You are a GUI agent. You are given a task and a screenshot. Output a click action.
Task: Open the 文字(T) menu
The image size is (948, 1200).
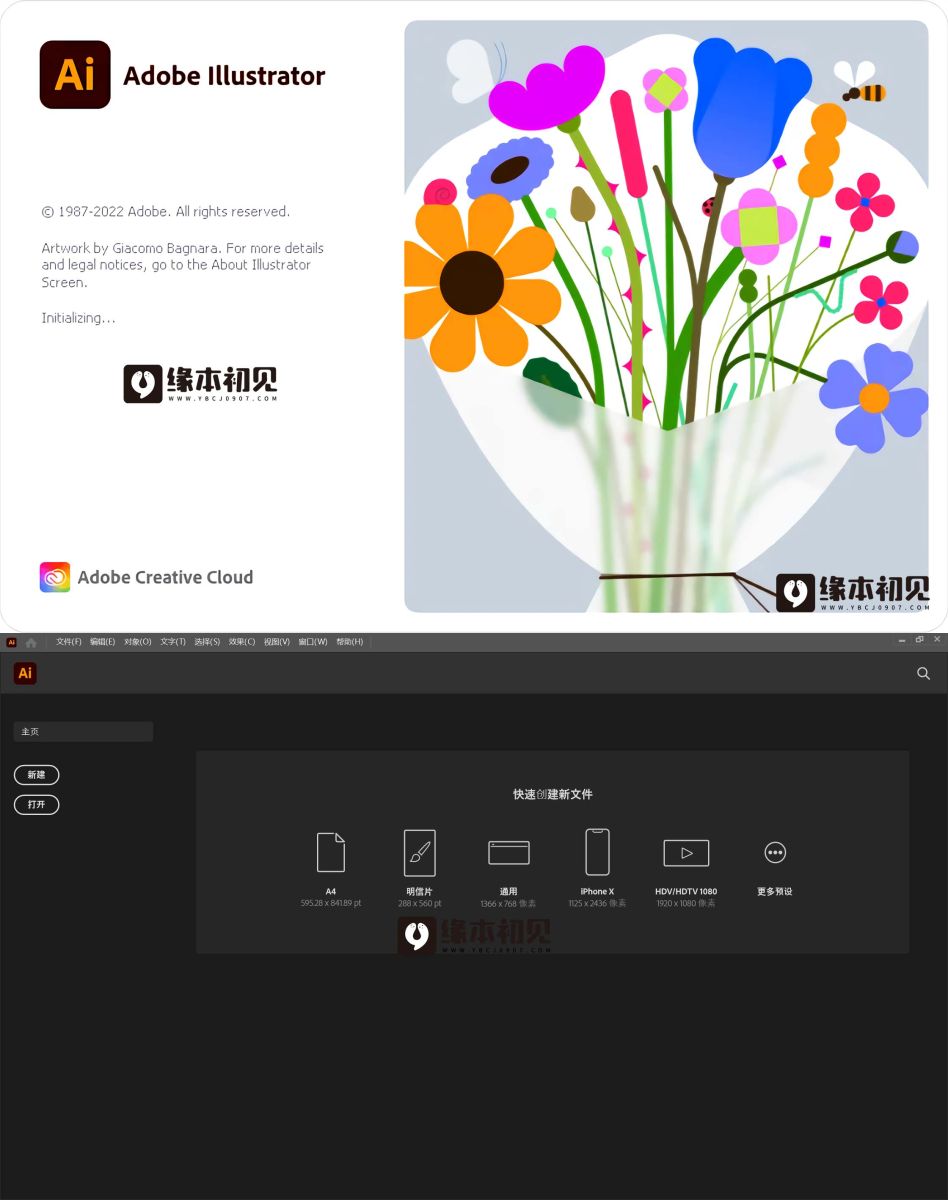click(173, 642)
